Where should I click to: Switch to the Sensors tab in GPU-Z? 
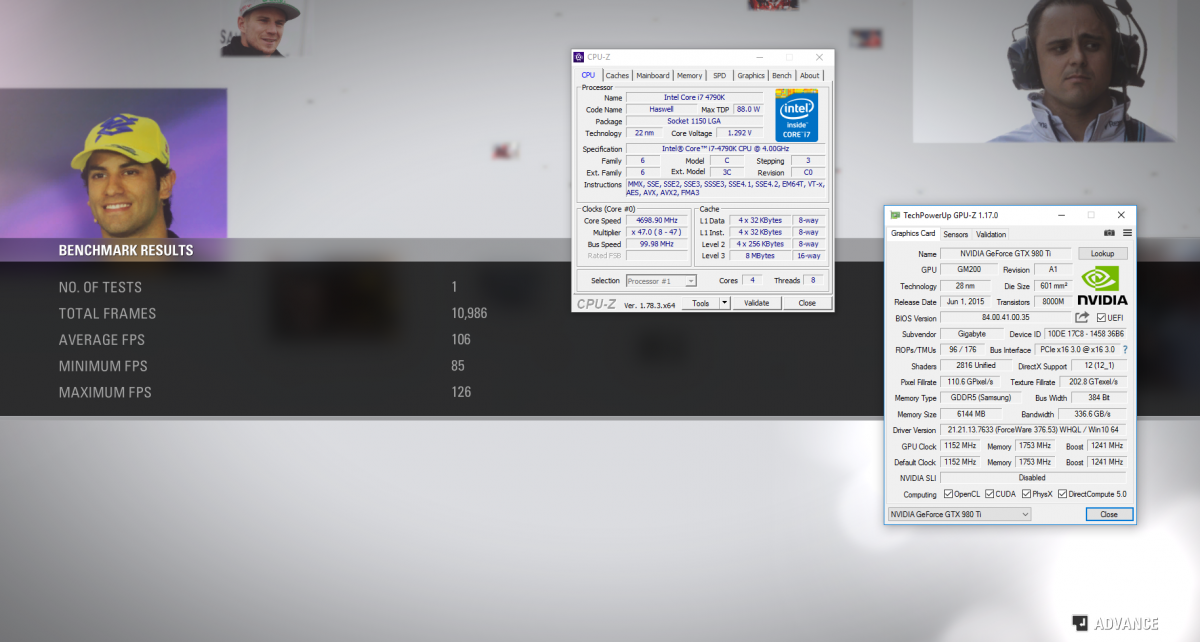click(x=955, y=234)
